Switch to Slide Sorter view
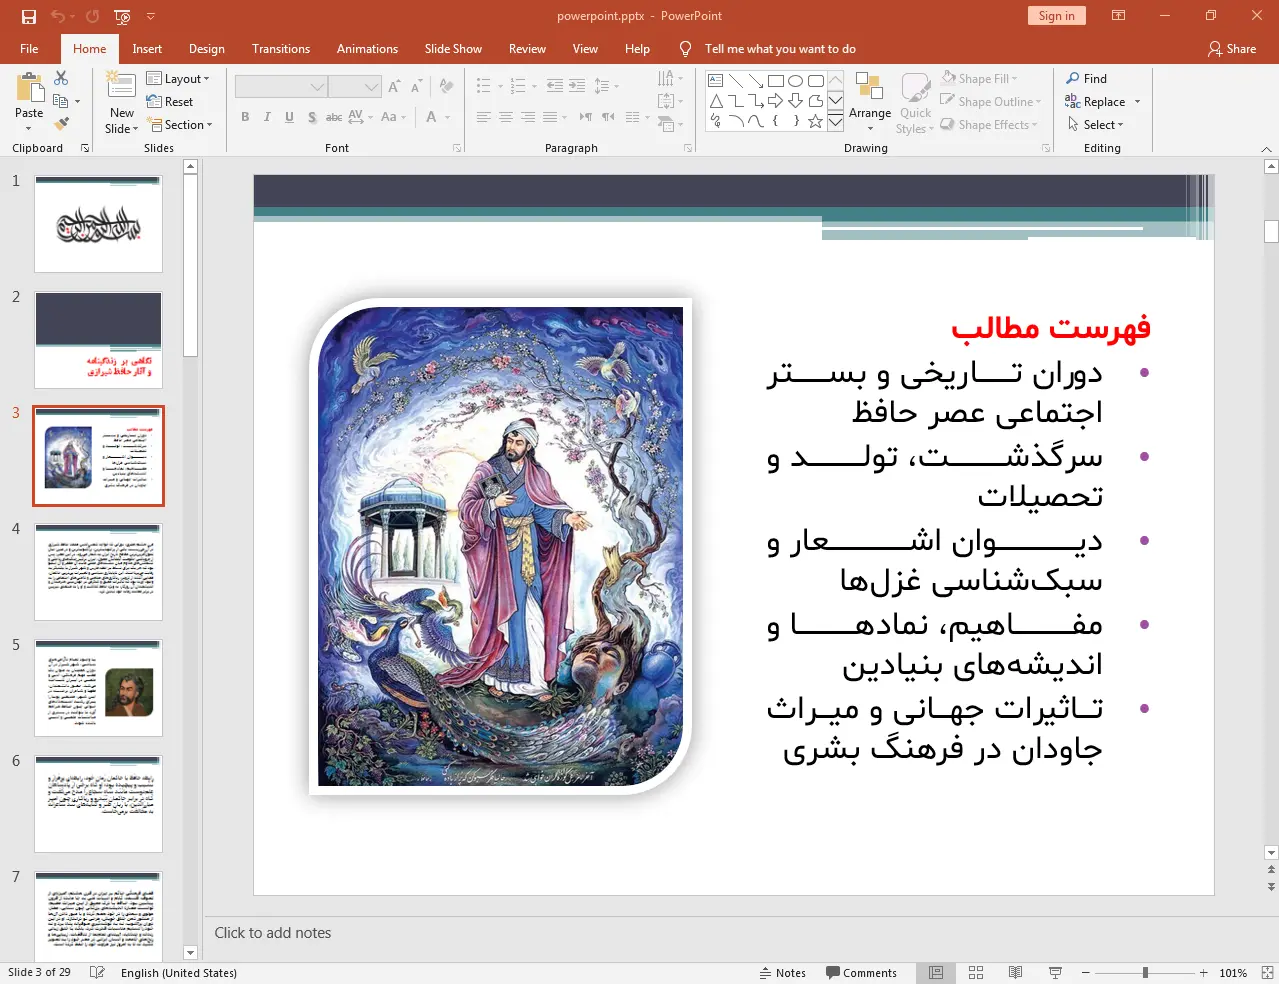Screen dimensions: 1279x984 pyautogui.click(x=976, y=973)
